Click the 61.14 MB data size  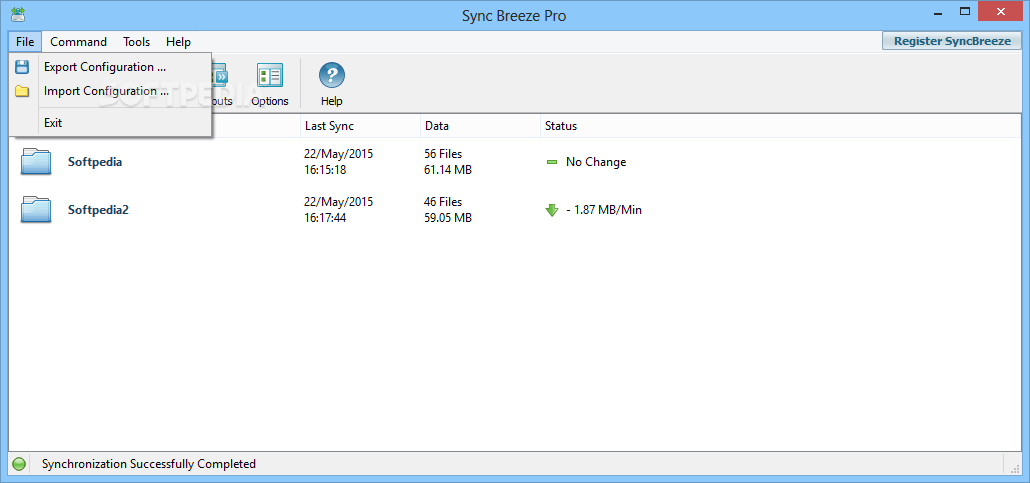click(448, 170)
